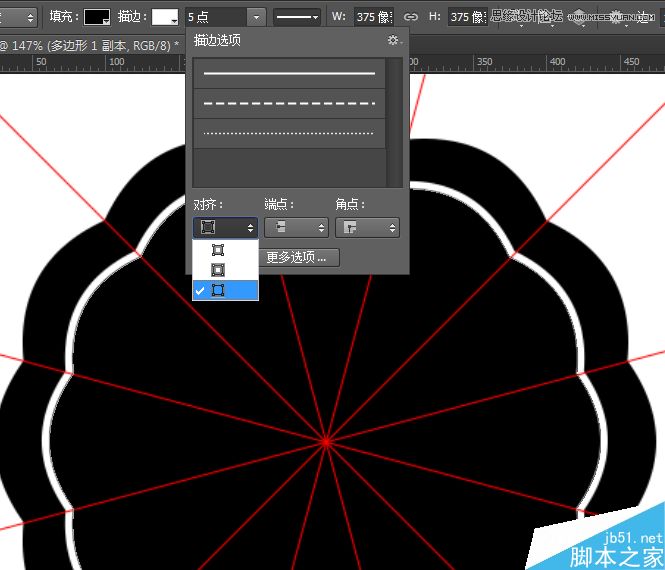
Task: Open the black fill color swatch
Action: [x=97, y=17]
